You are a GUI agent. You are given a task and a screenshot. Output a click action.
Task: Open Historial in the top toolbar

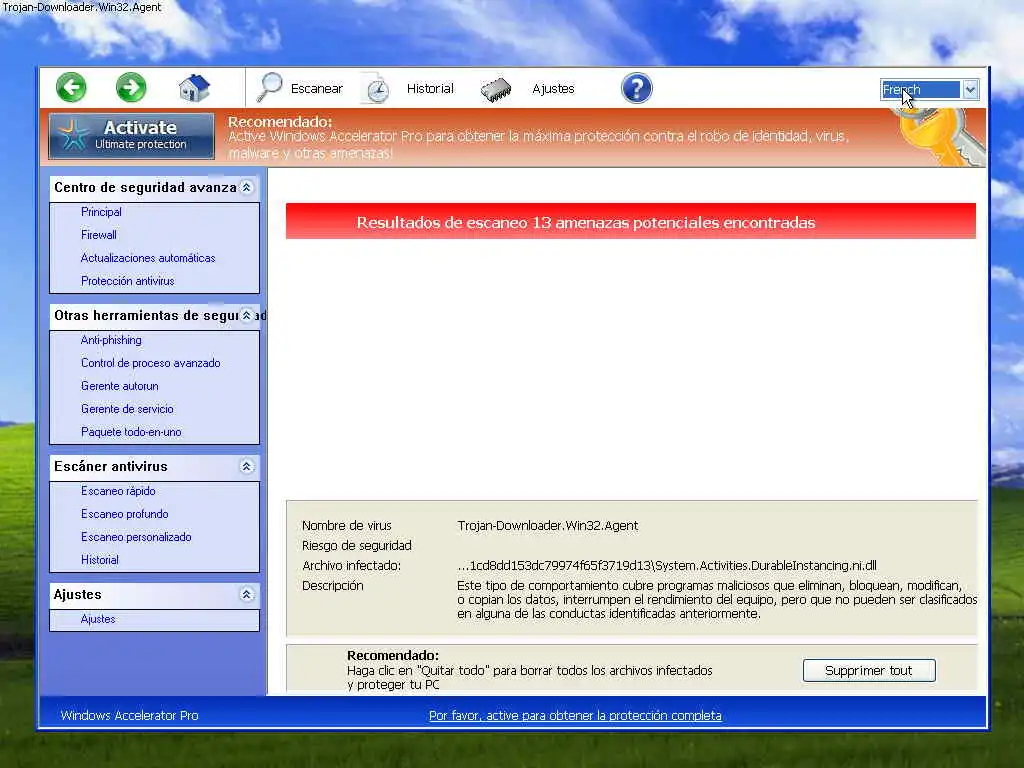[x=430, y=89]
